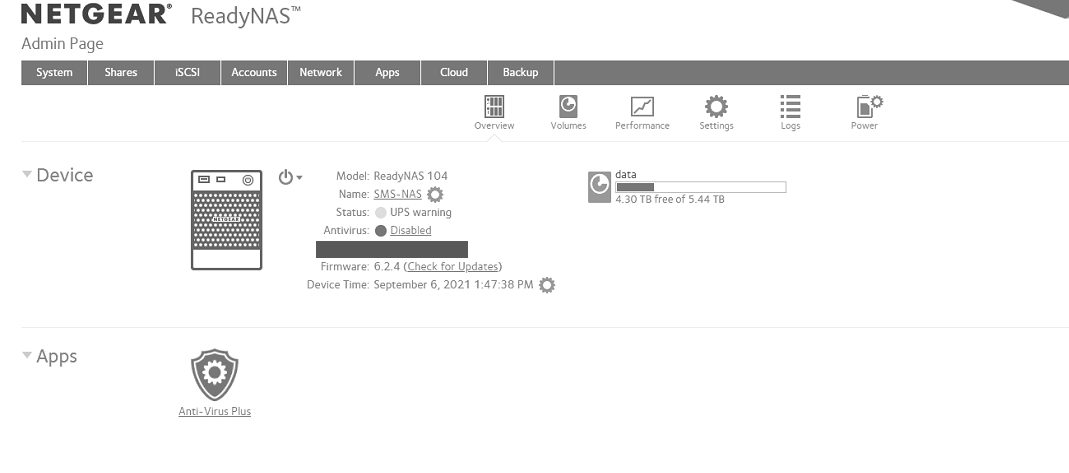
Task: Click the ReadyNAS 104 device image
Action: (x=226, y=219)
